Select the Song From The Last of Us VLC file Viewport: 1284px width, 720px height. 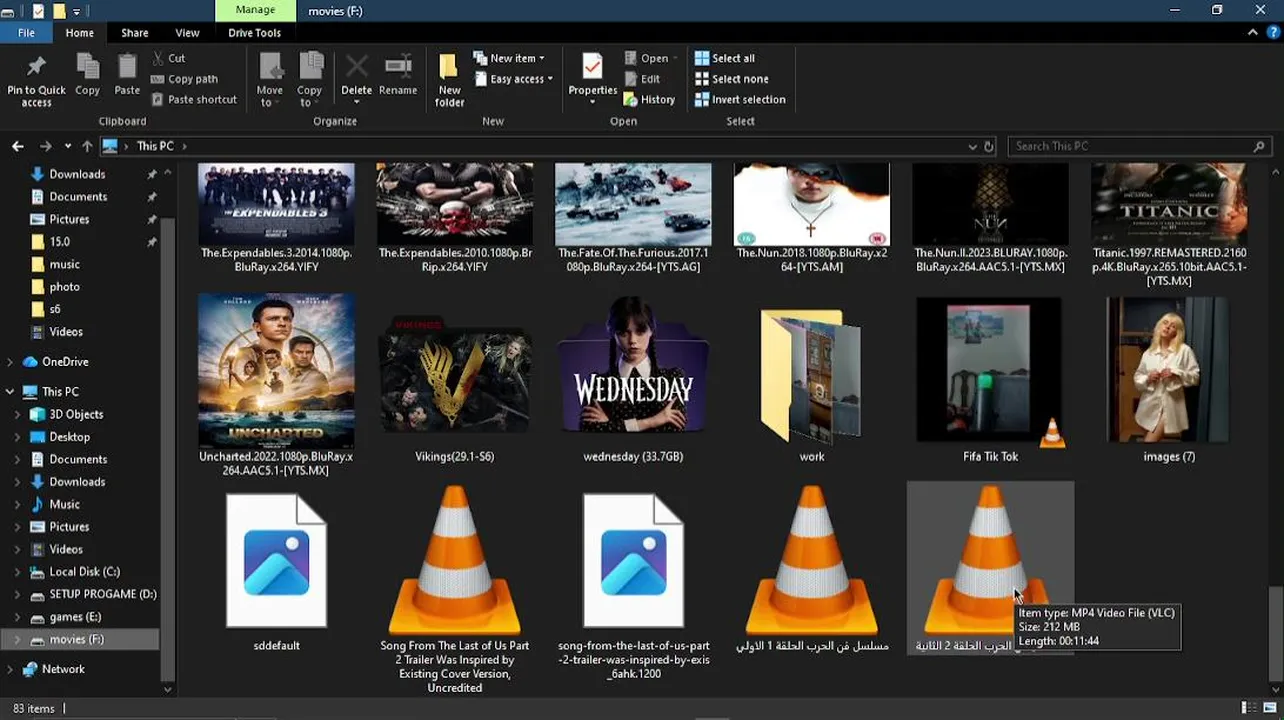(x=454, y=589)
